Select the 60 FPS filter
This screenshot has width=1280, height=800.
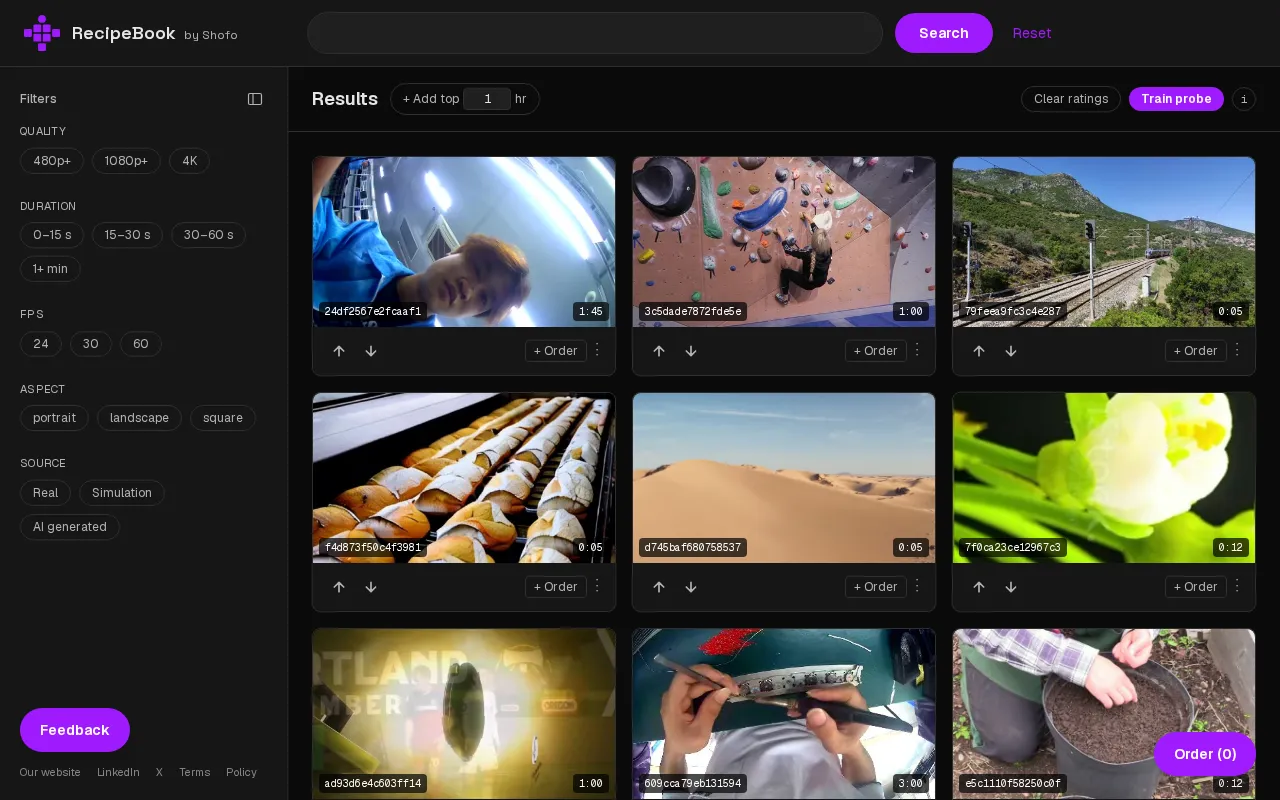[x=141, y=344]
